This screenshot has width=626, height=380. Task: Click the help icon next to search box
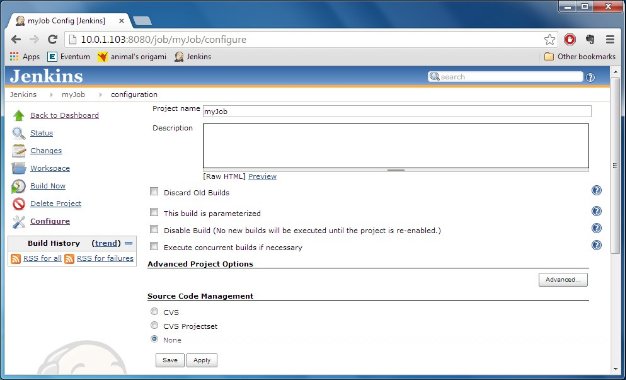point(590,77)
